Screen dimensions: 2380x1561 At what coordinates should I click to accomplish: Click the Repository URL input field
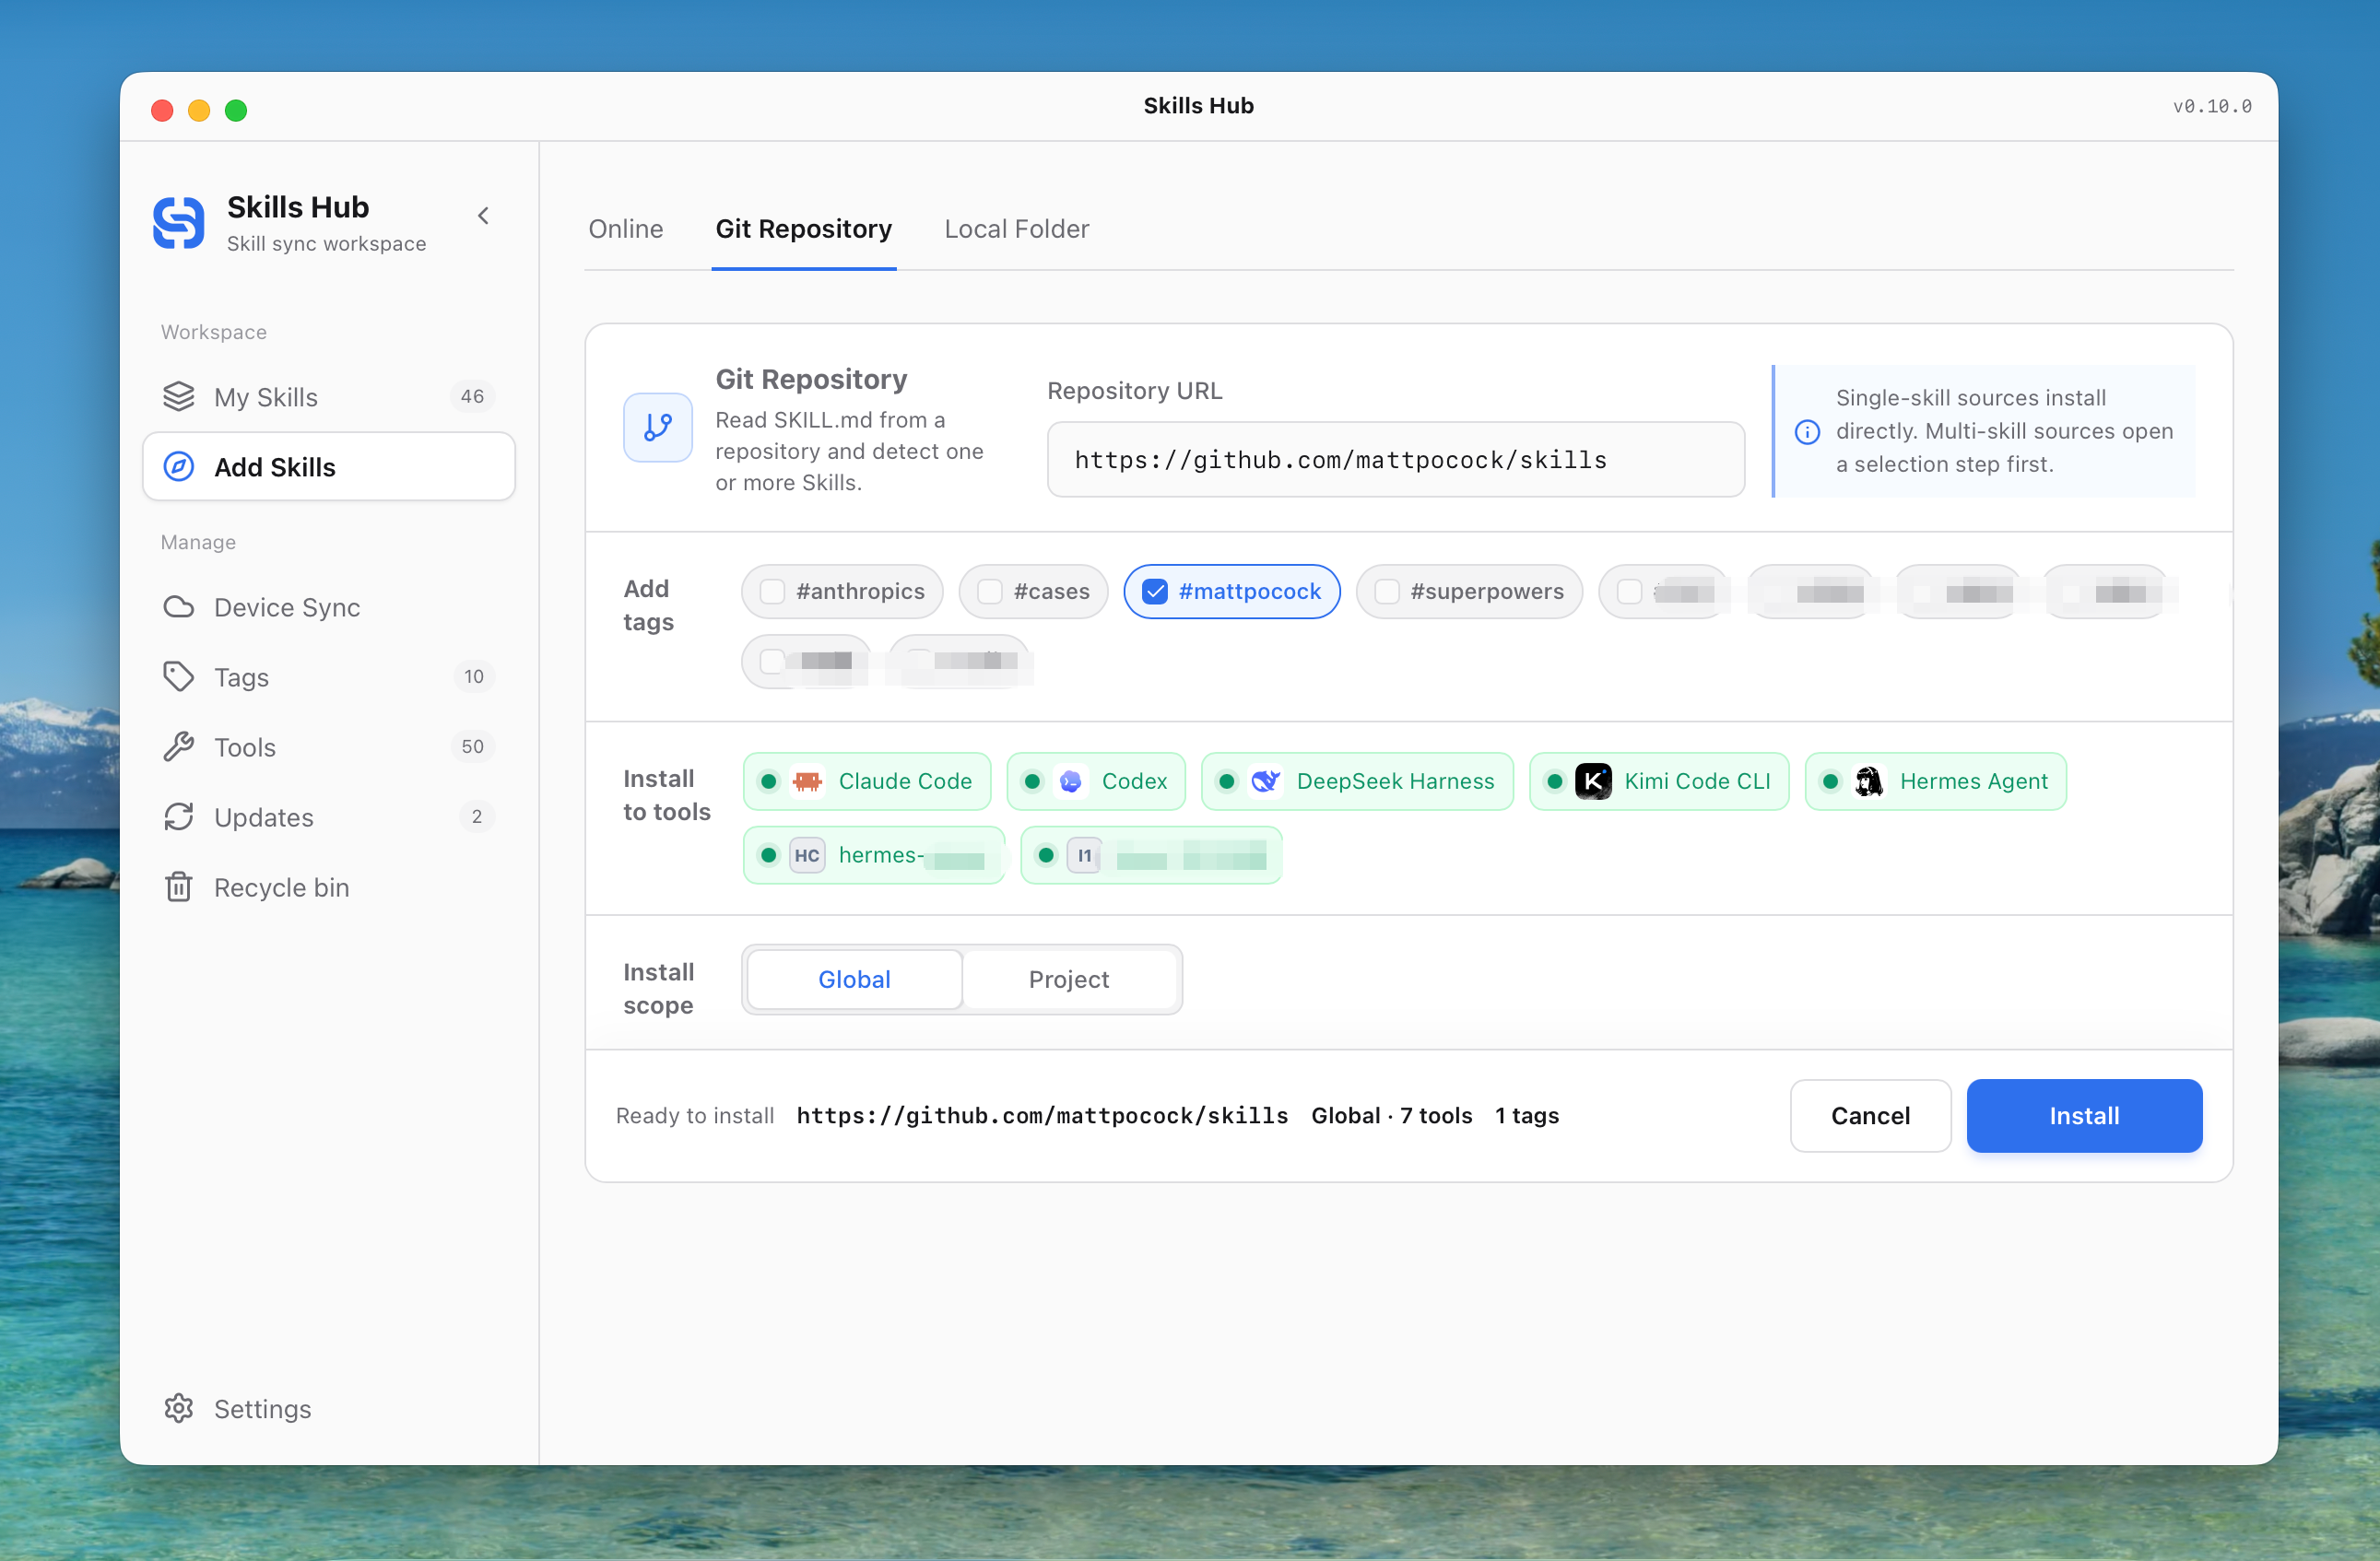point(1396,459)
